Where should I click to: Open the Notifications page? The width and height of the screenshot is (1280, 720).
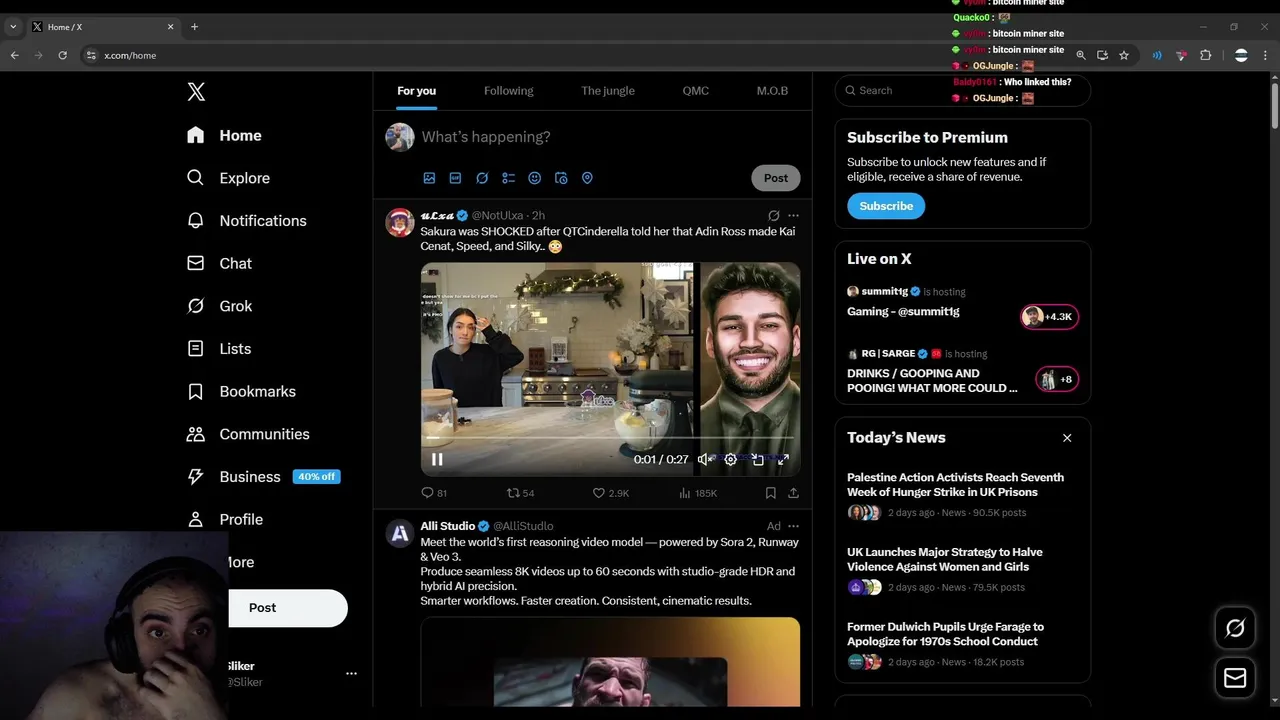[x=246, y=221]
